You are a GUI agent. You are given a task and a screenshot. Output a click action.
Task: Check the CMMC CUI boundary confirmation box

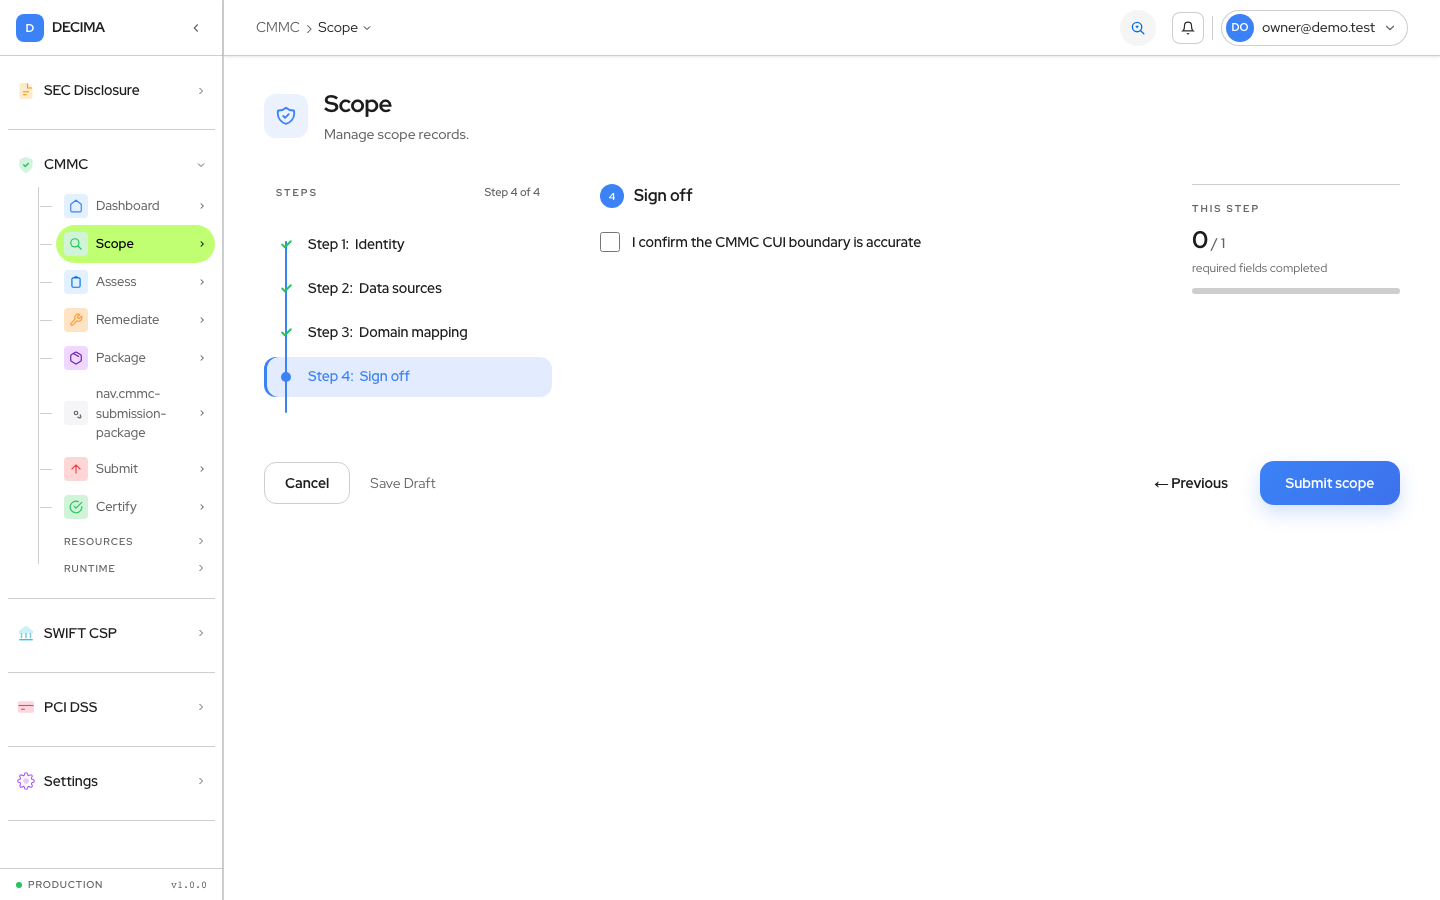coord(610,242)
